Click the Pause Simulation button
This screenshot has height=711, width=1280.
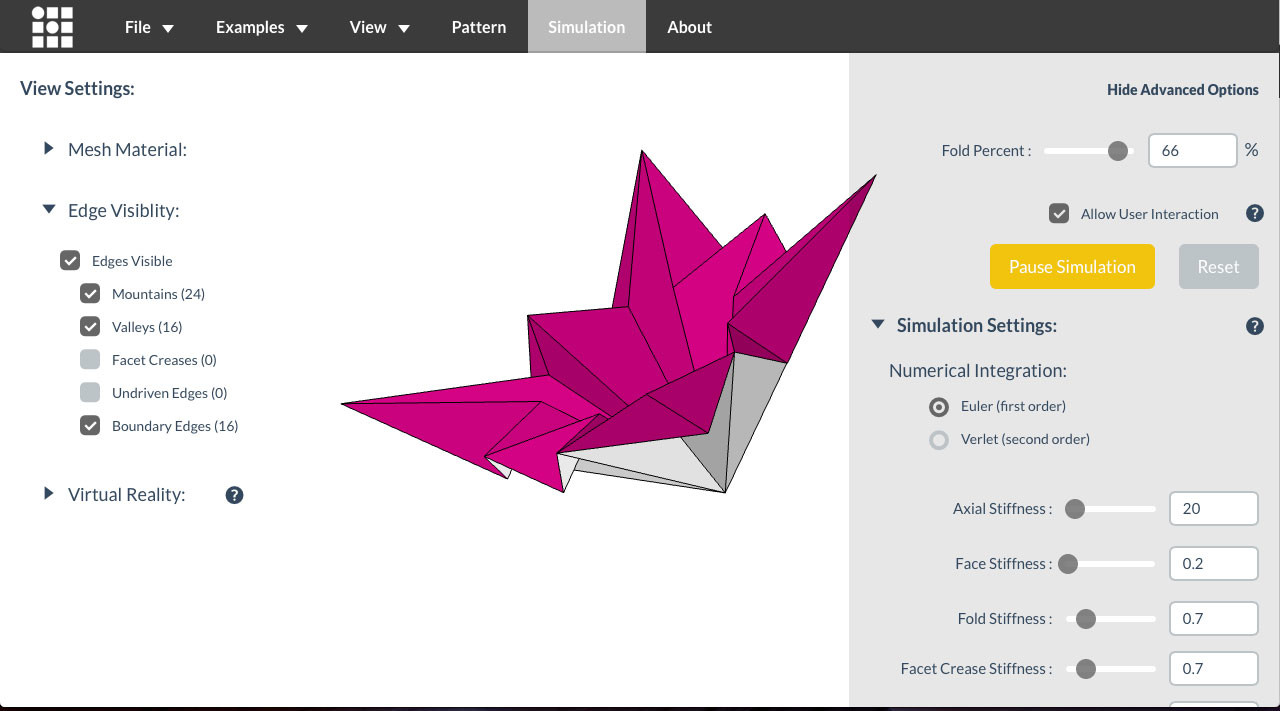1072,266
